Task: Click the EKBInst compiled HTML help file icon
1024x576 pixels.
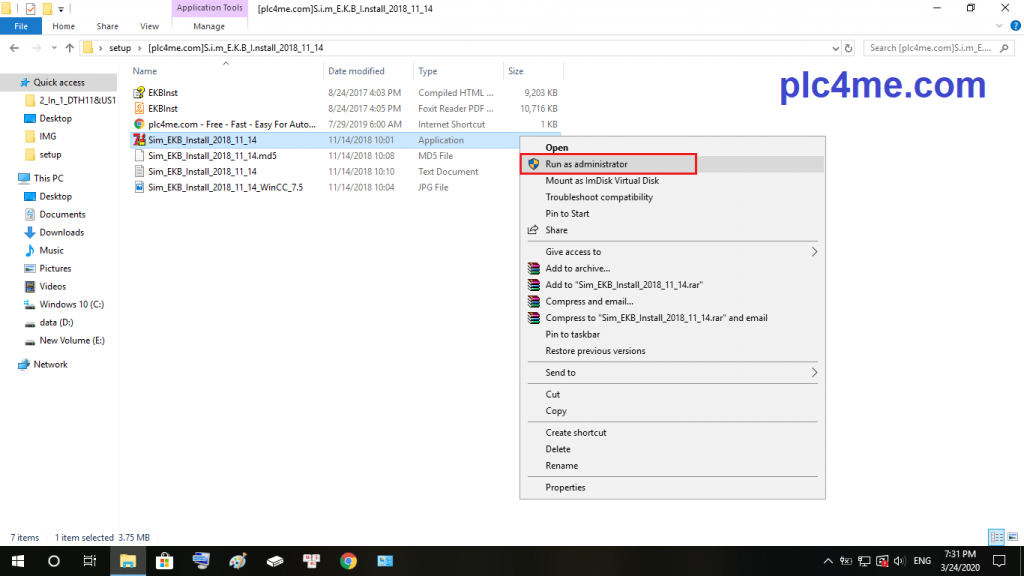Action: [x=138, y=93]
